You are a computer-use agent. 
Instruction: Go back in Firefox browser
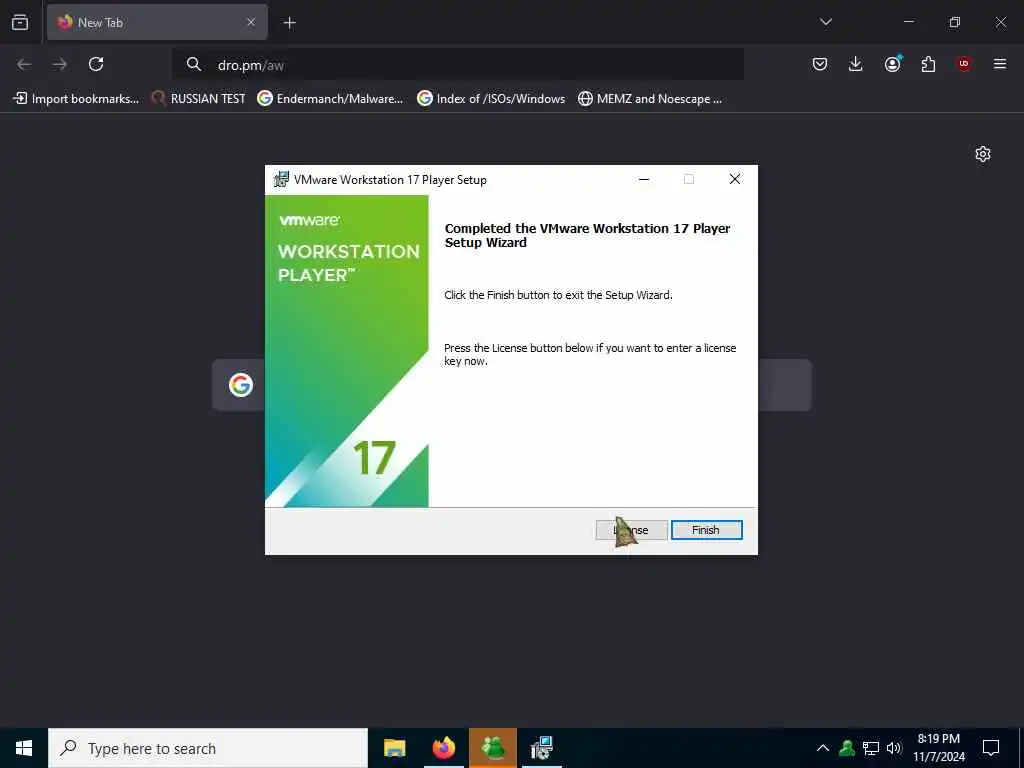coord(24,64)
